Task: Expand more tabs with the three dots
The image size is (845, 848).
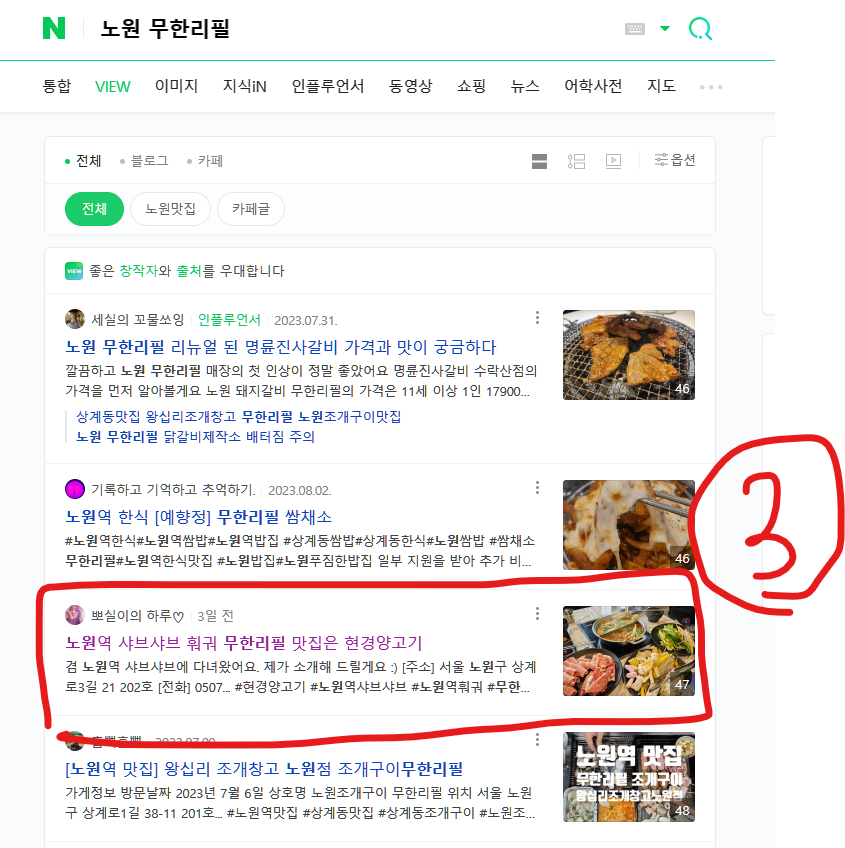Action: tap(711, 87)
